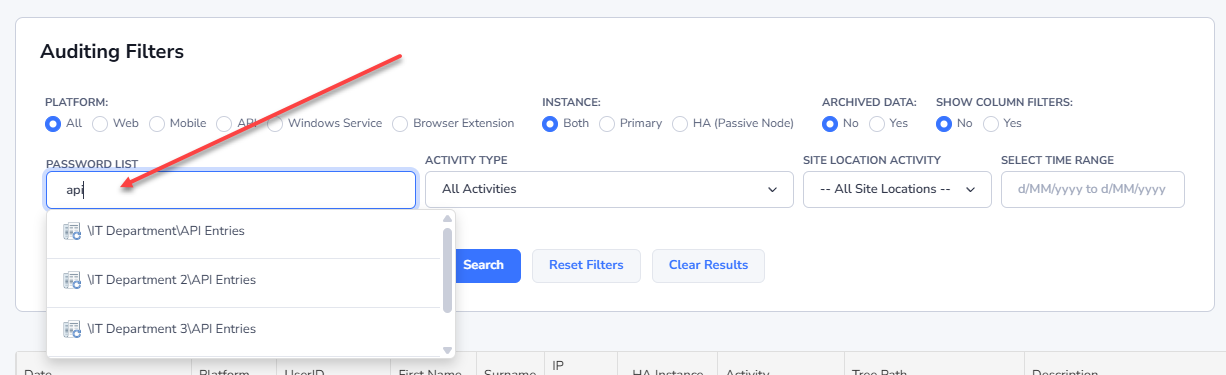Select the Windows Service platform option

(275, 124)
